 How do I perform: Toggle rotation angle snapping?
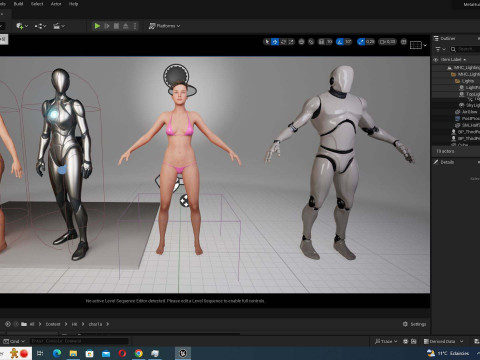pyautogui.click(x=340, y=42)
